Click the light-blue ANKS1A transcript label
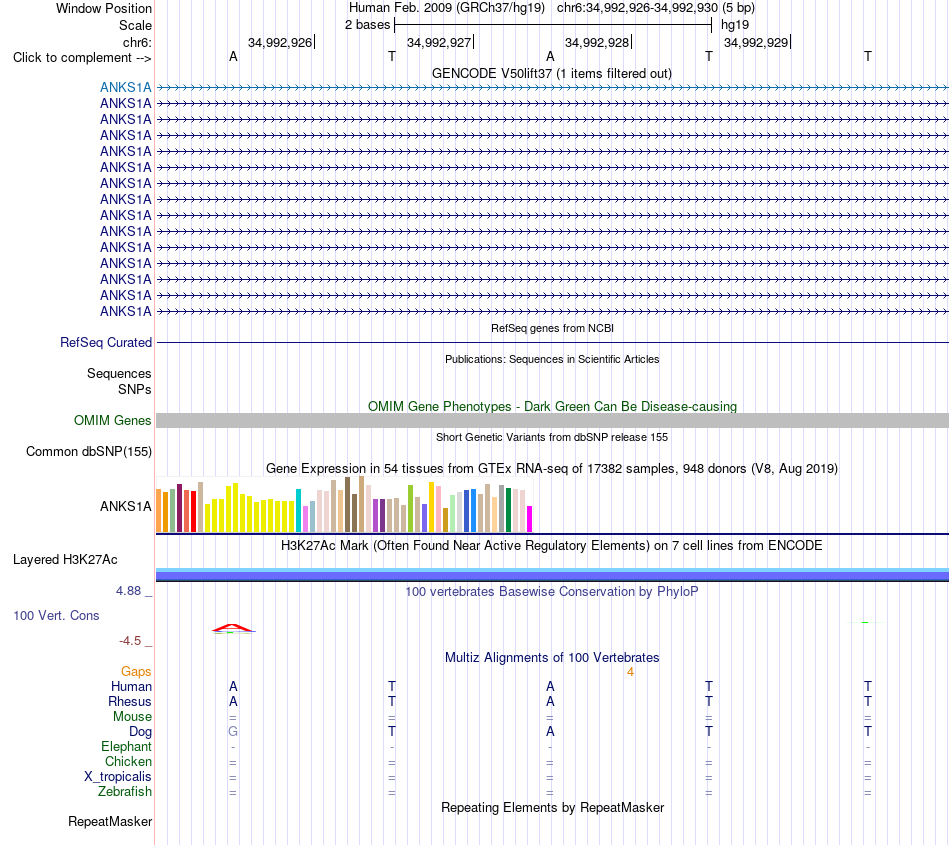The image size is (950, 845). (125, 87)
